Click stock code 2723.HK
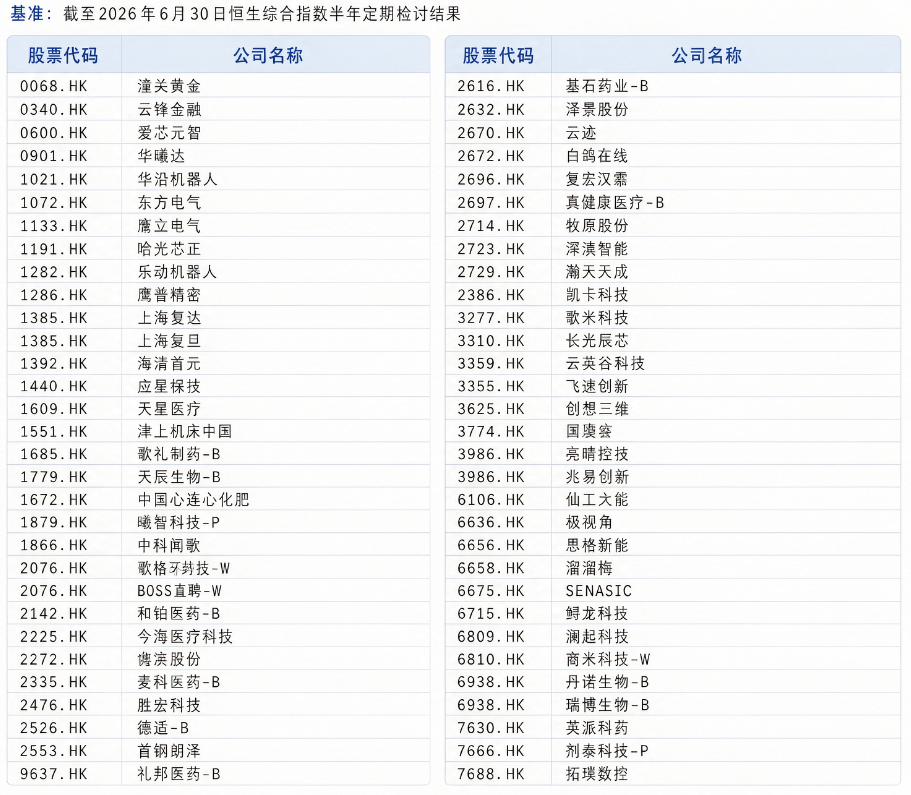Image resolution: width=911 pixels, height=795 pixels. click(491, 249)
